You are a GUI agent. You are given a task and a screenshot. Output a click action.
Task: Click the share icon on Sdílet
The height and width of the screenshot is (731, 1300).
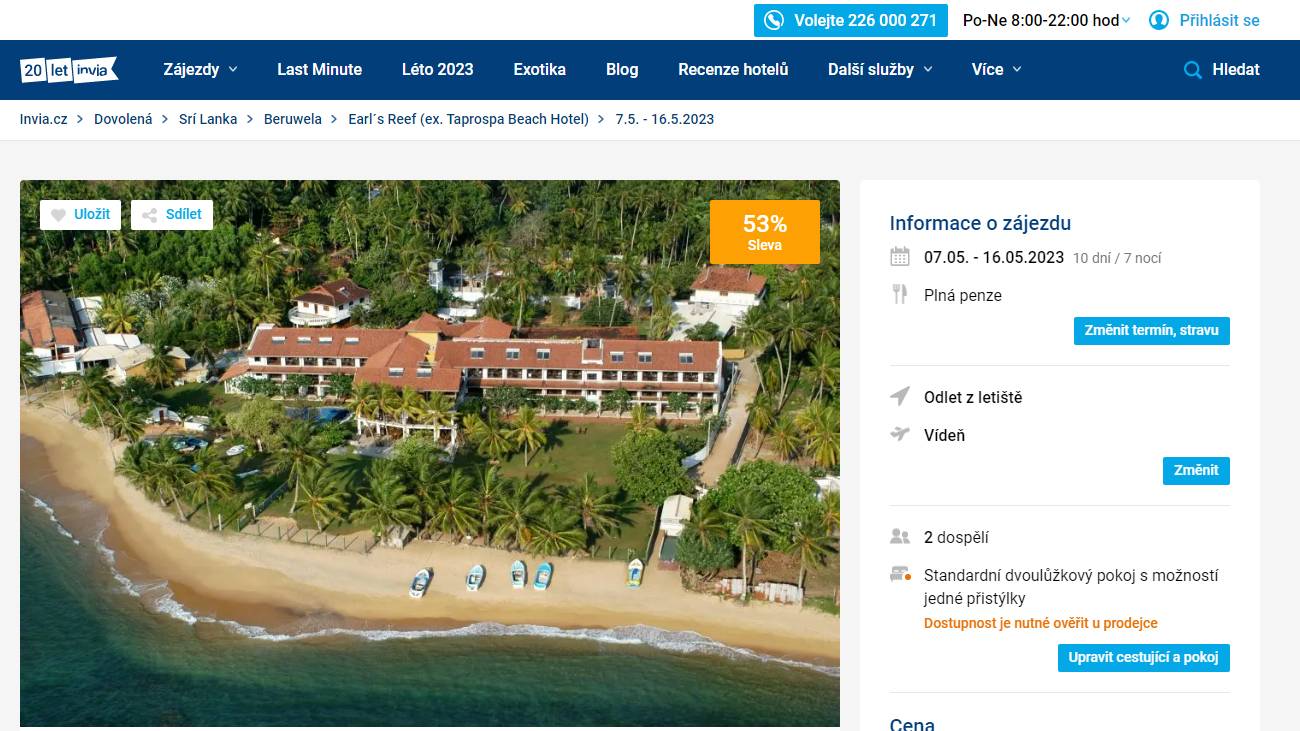click(x=150, y=215)
